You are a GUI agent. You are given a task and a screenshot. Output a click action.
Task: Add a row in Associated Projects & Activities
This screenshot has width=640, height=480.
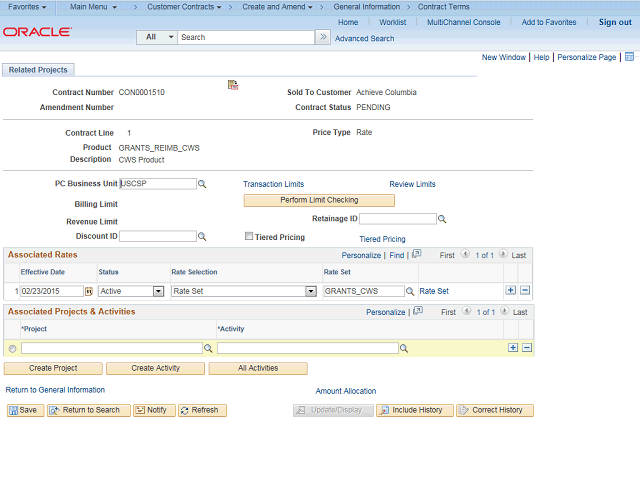pyautogui.click(x=513, y=347)
